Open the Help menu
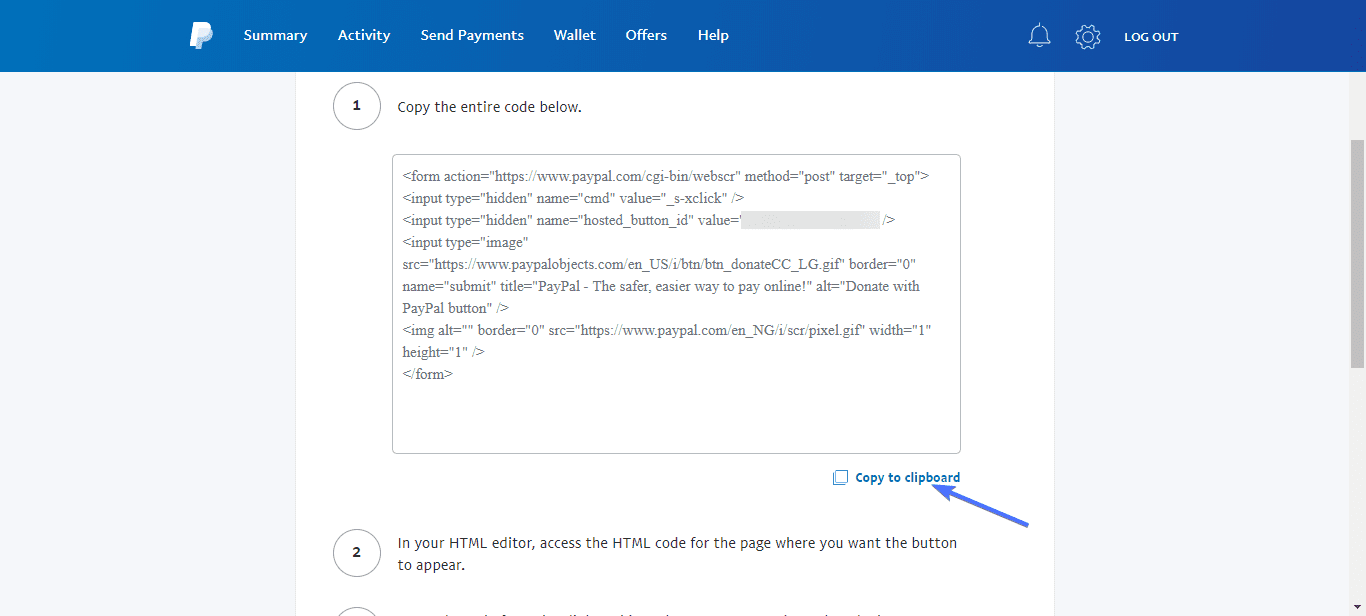Screen dimensions: 1366x616 713,35
